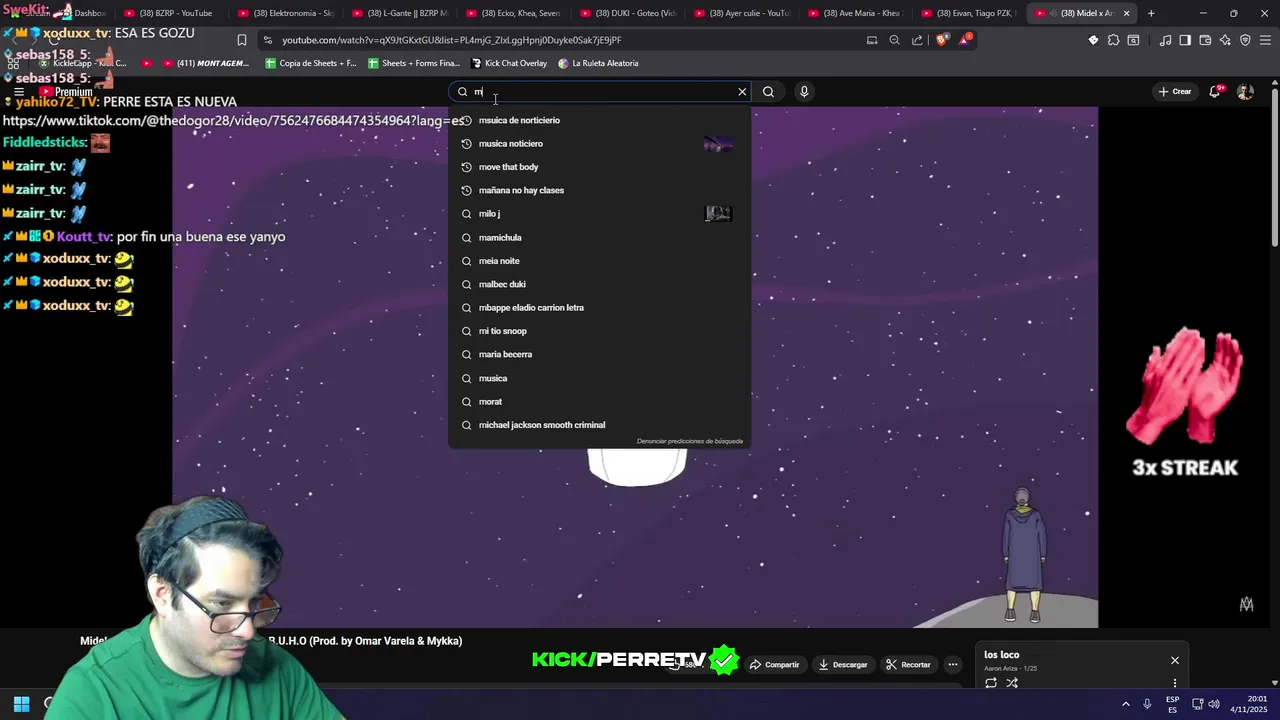
Task: Click the Descargar button
Action: pos(843,664)
